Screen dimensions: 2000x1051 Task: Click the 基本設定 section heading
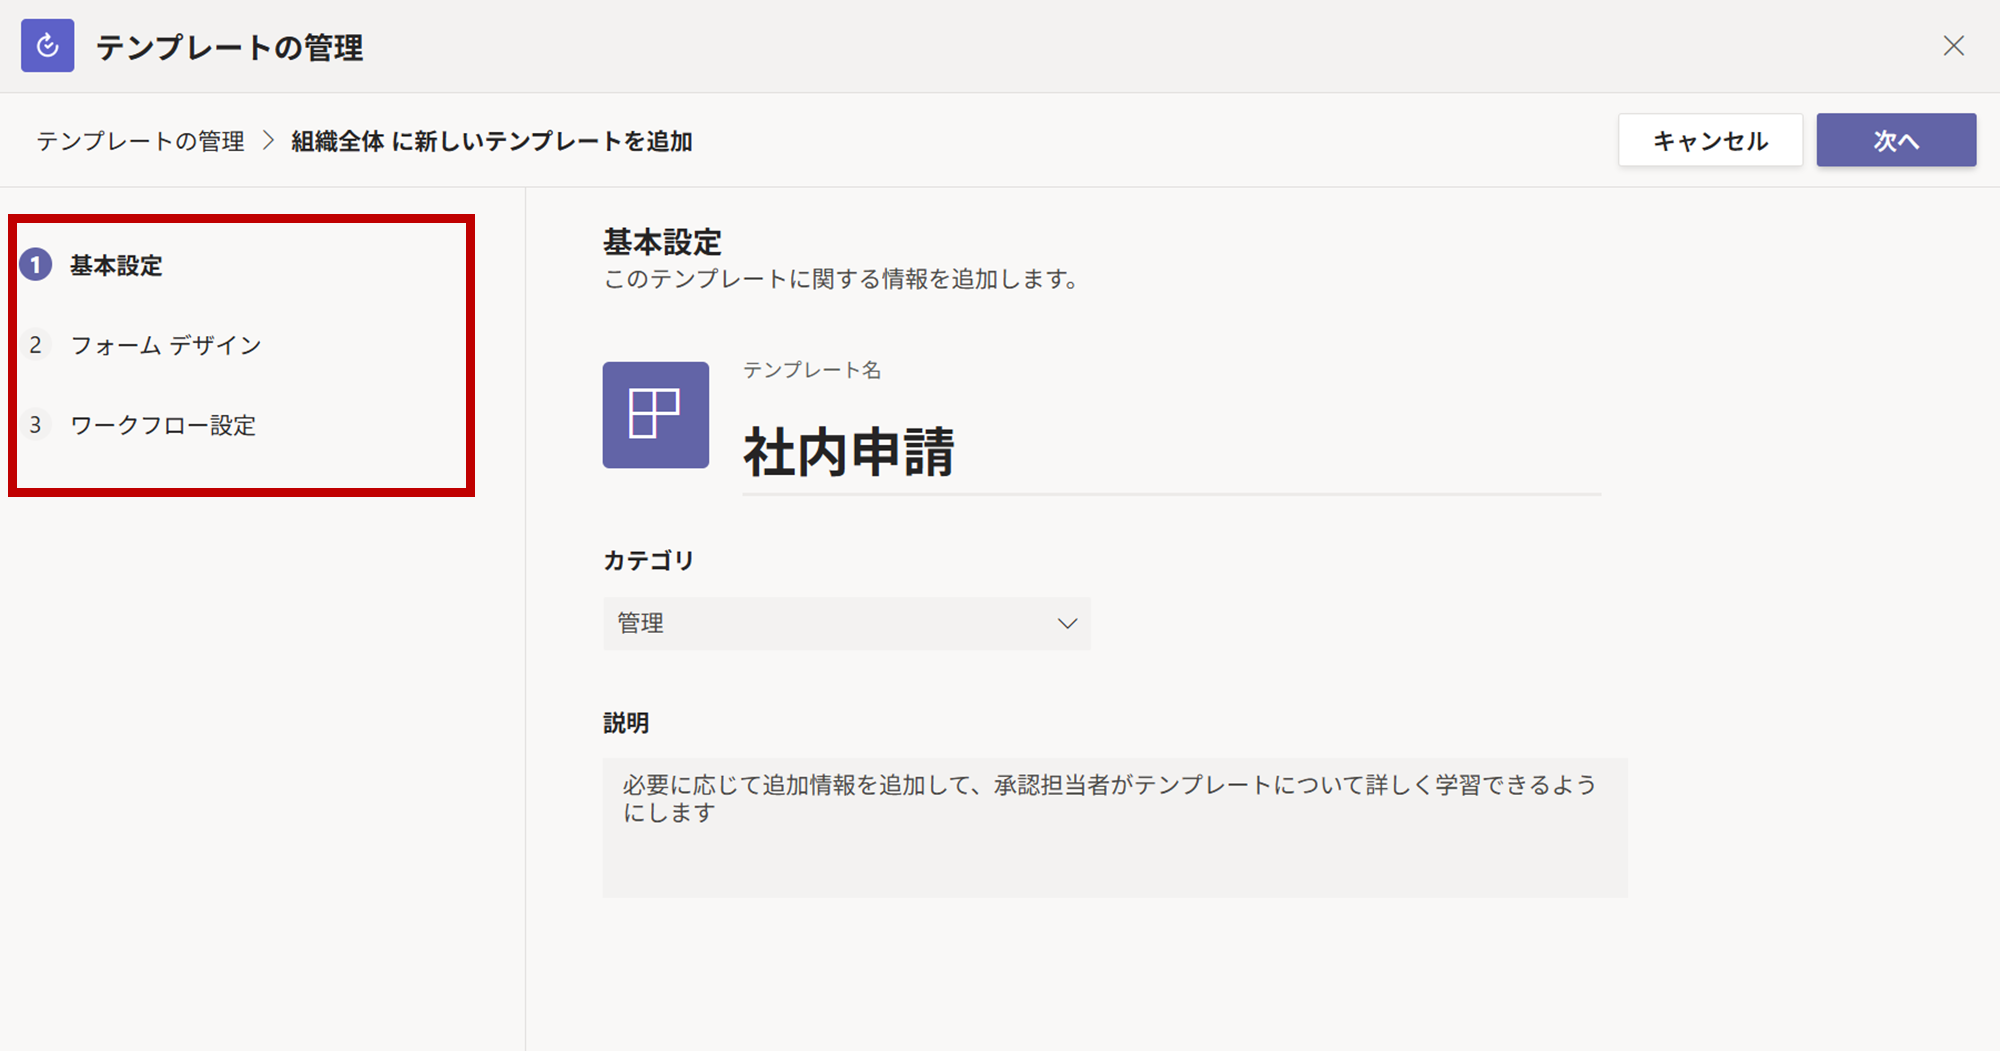click(662, 242)
